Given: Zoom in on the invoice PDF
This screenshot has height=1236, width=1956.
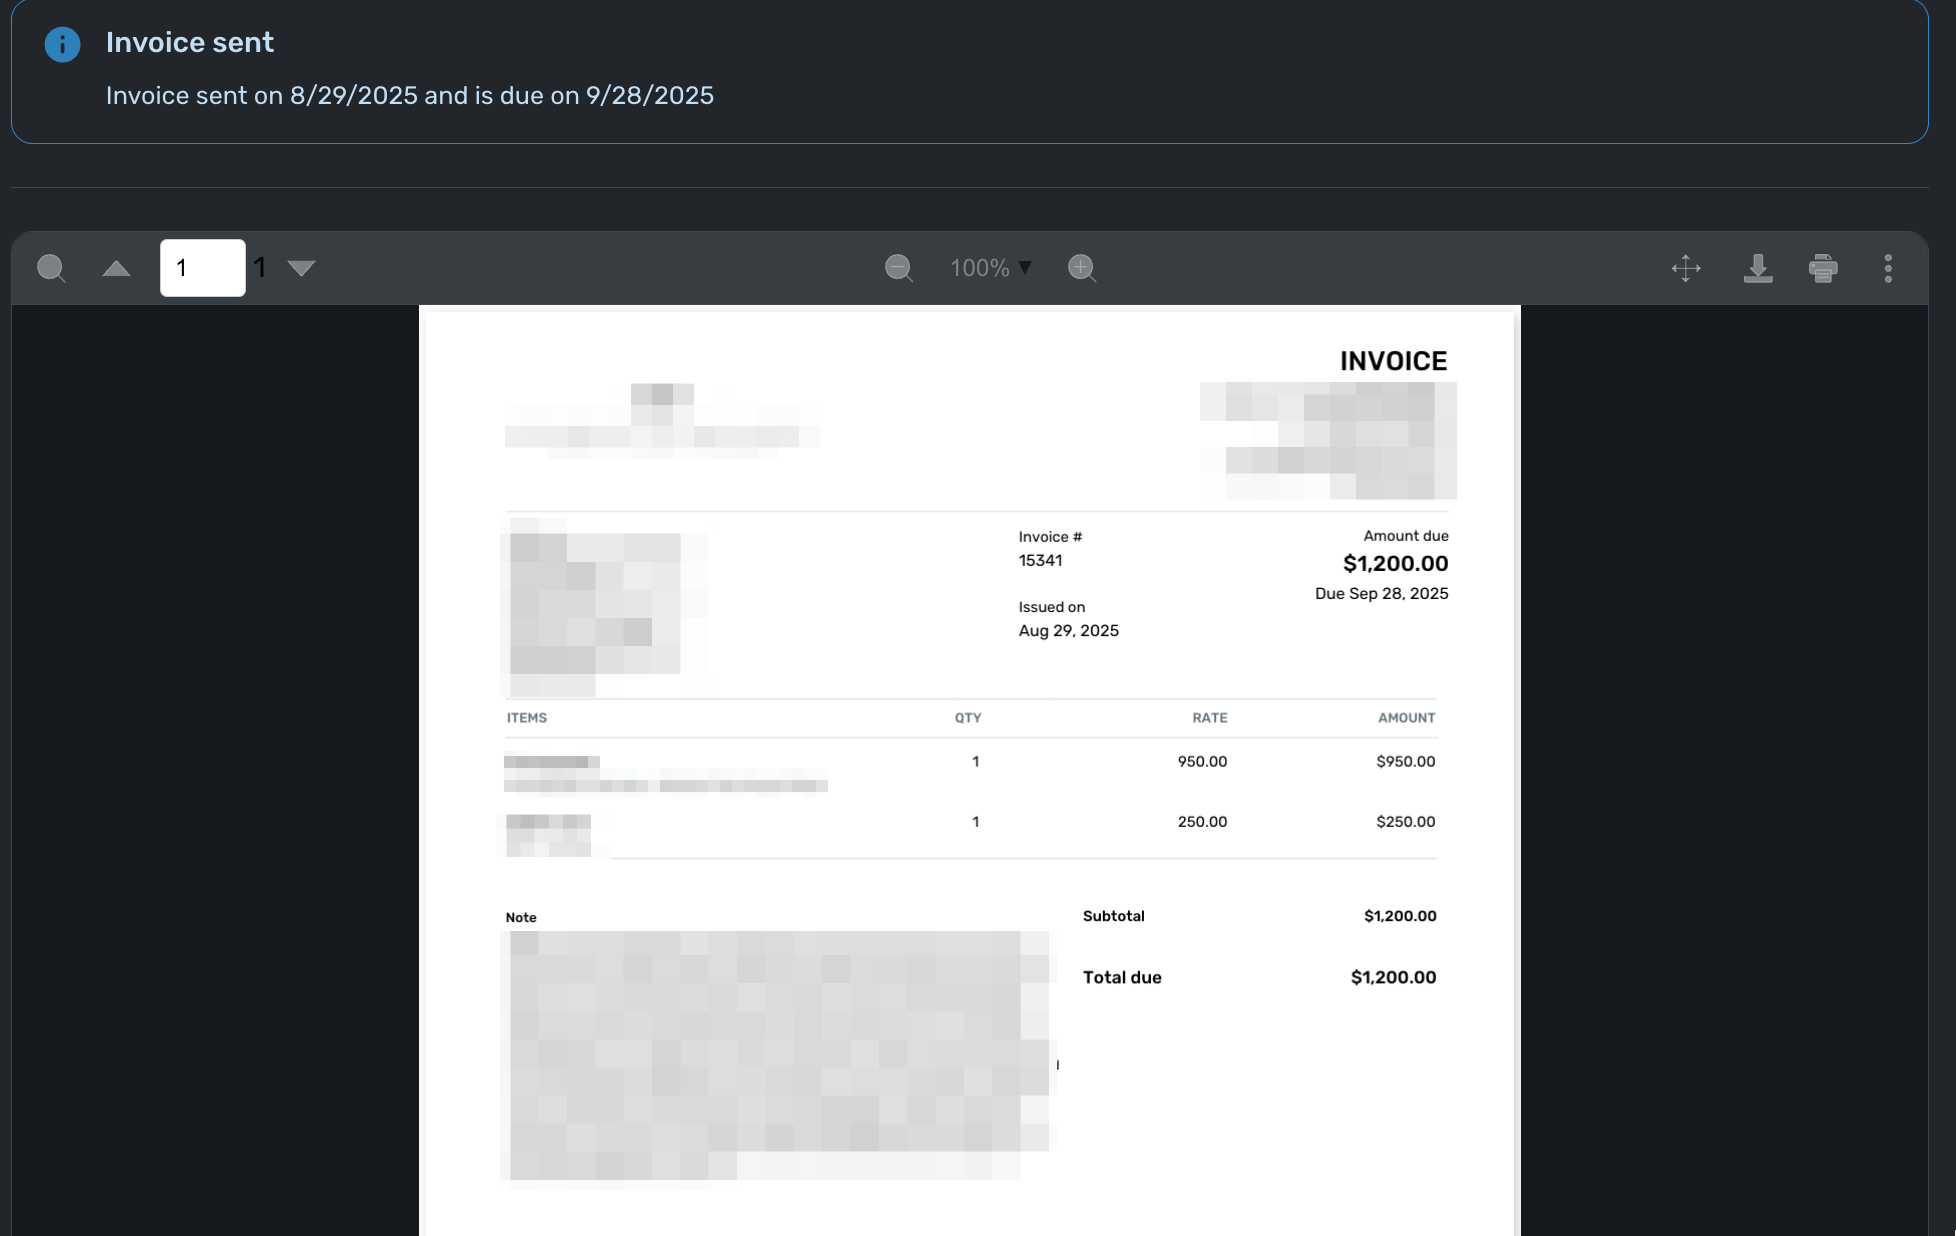Looking at the screenshot, I should [1081, 268].
